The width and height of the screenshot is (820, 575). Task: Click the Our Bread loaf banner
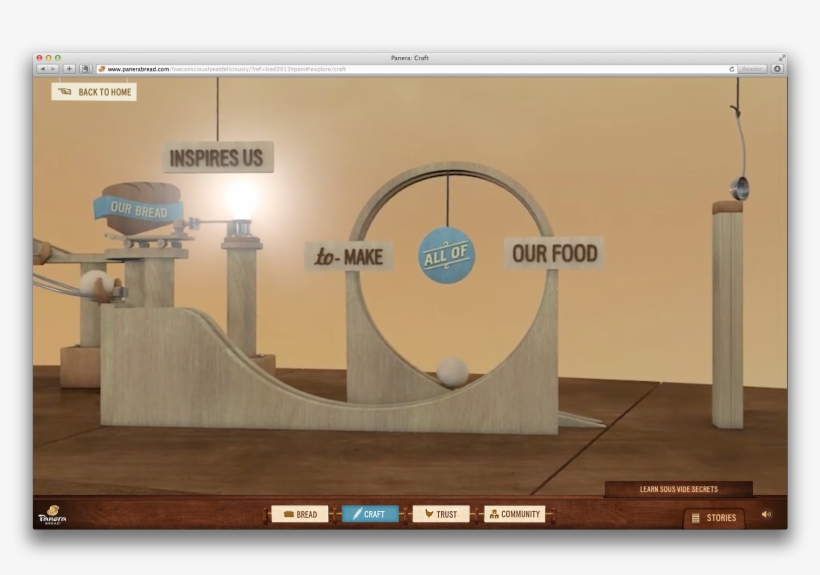pos(140,209)
